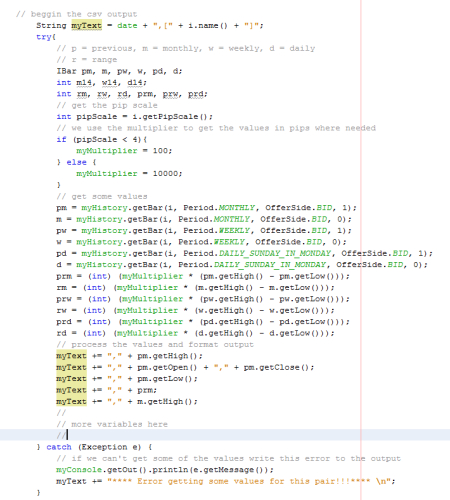Click the pipScale variable declaration
Viewport: 450px width, 500px height.
pos(97,117)
